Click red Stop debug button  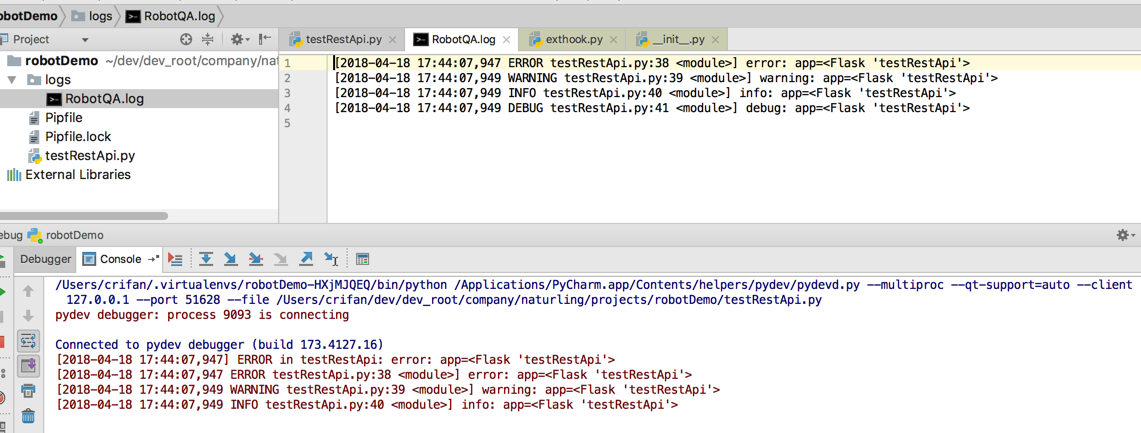click(x=2, y=341)
